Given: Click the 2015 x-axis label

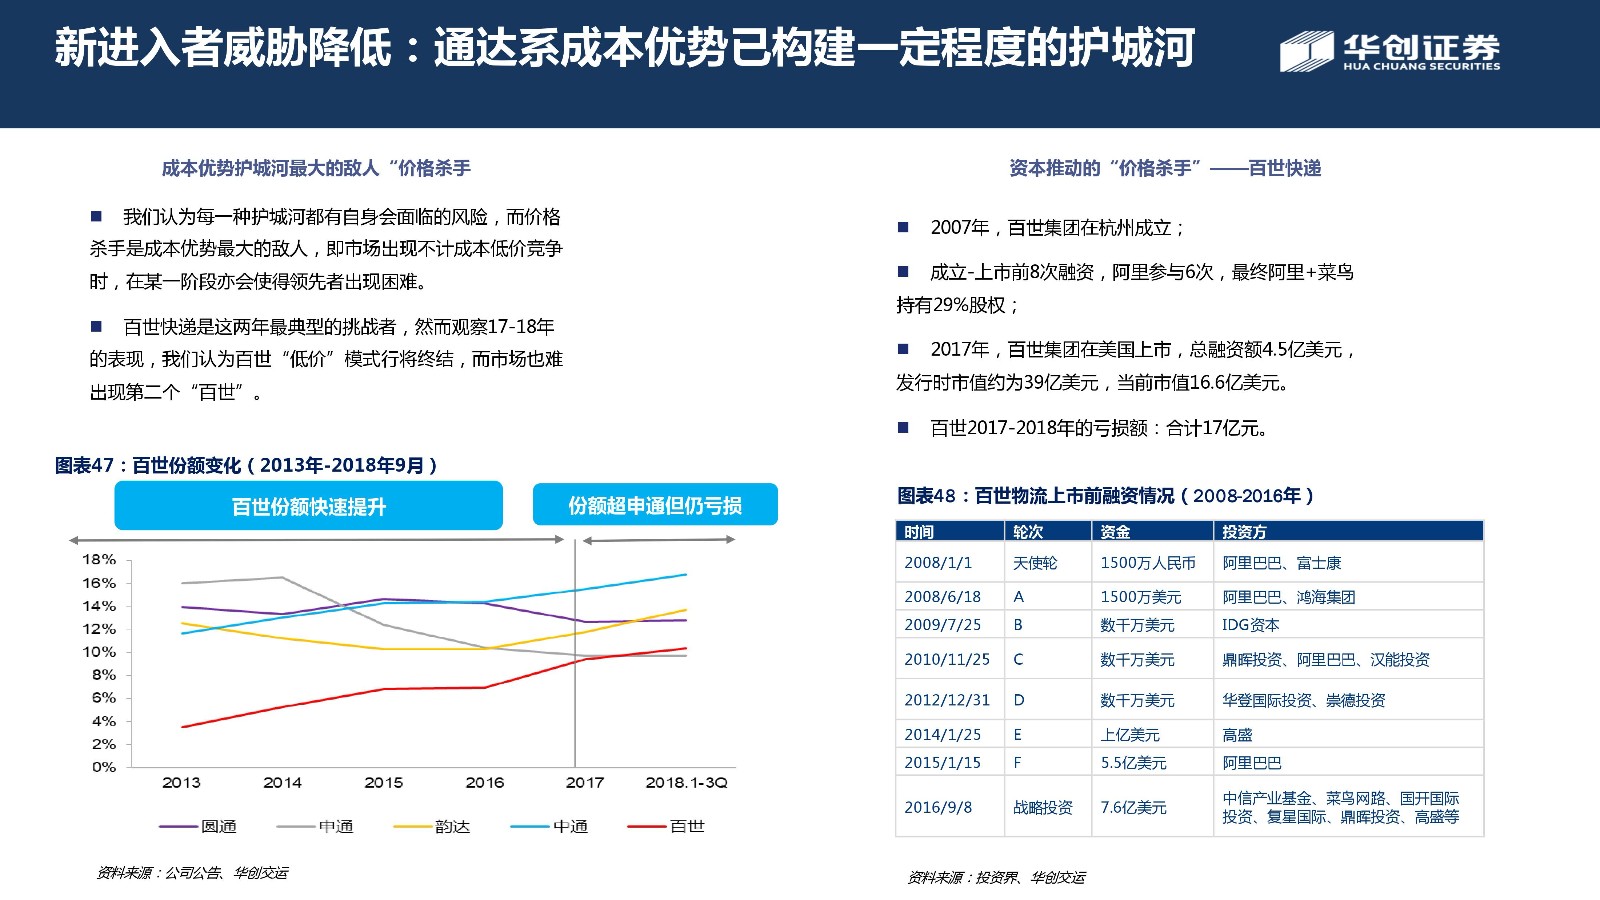Looking at the screenshot, I should (x=383, y=783).
